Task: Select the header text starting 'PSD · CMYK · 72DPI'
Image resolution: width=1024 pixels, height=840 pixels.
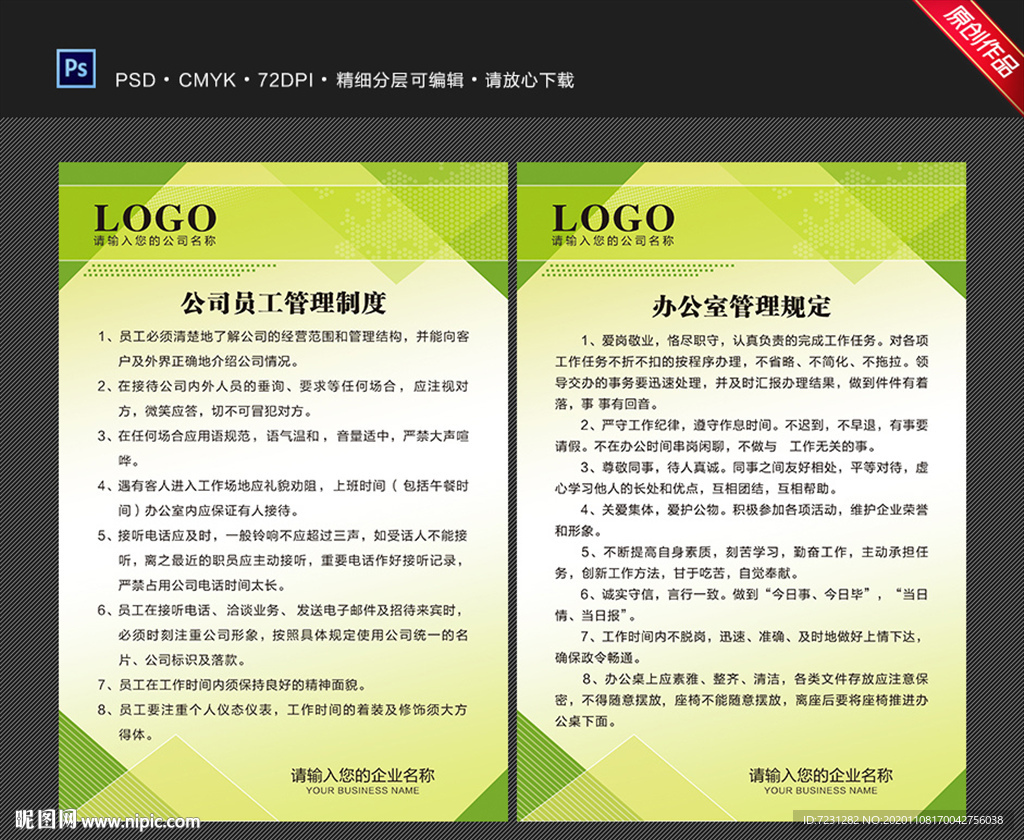Action: [344, 80]
